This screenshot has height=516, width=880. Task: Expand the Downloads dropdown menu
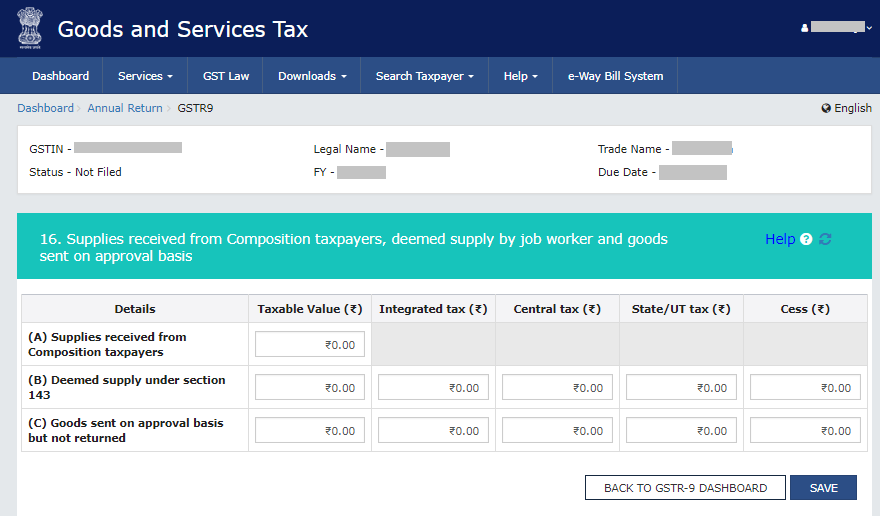[x=312, y=76]
